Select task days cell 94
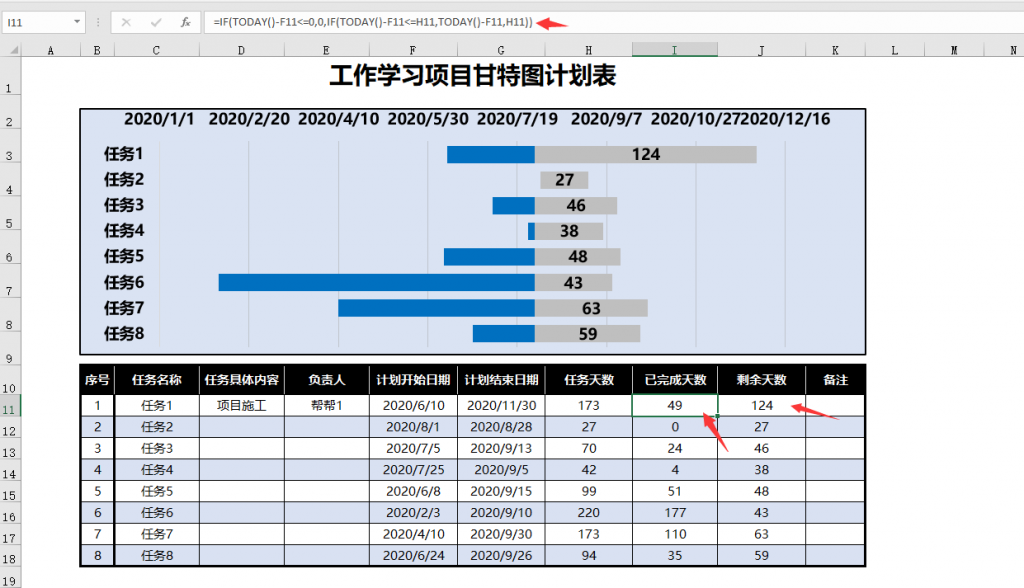This screenshot has height=588, width=1024. (589, 555)
